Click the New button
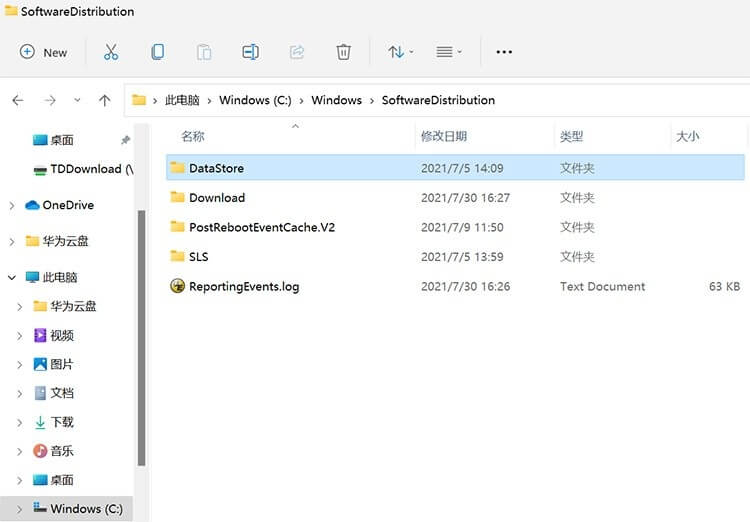Image resolution: width=750 pixels, height=522 pixels. click(x=44, y=52)
